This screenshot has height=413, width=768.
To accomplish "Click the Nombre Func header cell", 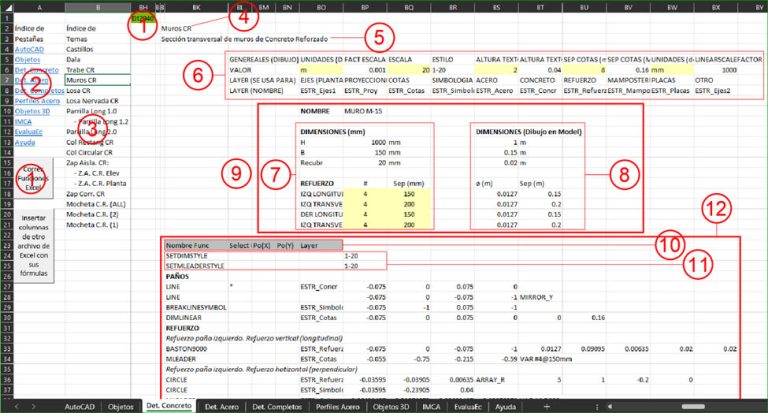I will pyautogui.click(x=196, y=245).
